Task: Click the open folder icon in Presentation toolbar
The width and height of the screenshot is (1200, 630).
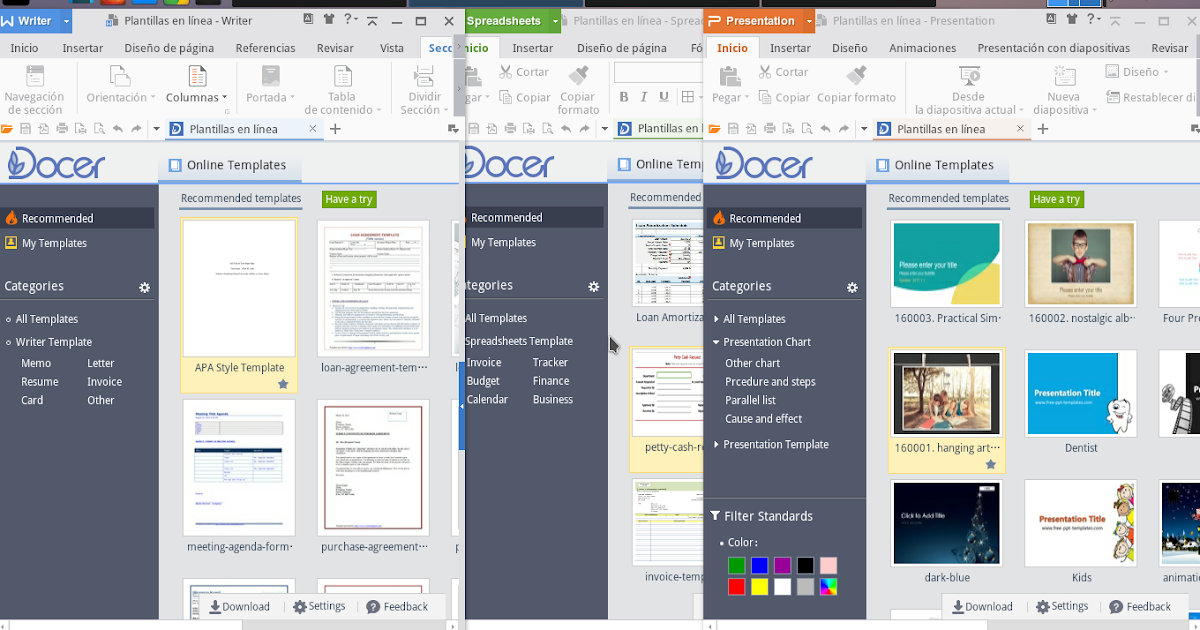Action: point(716,129)
